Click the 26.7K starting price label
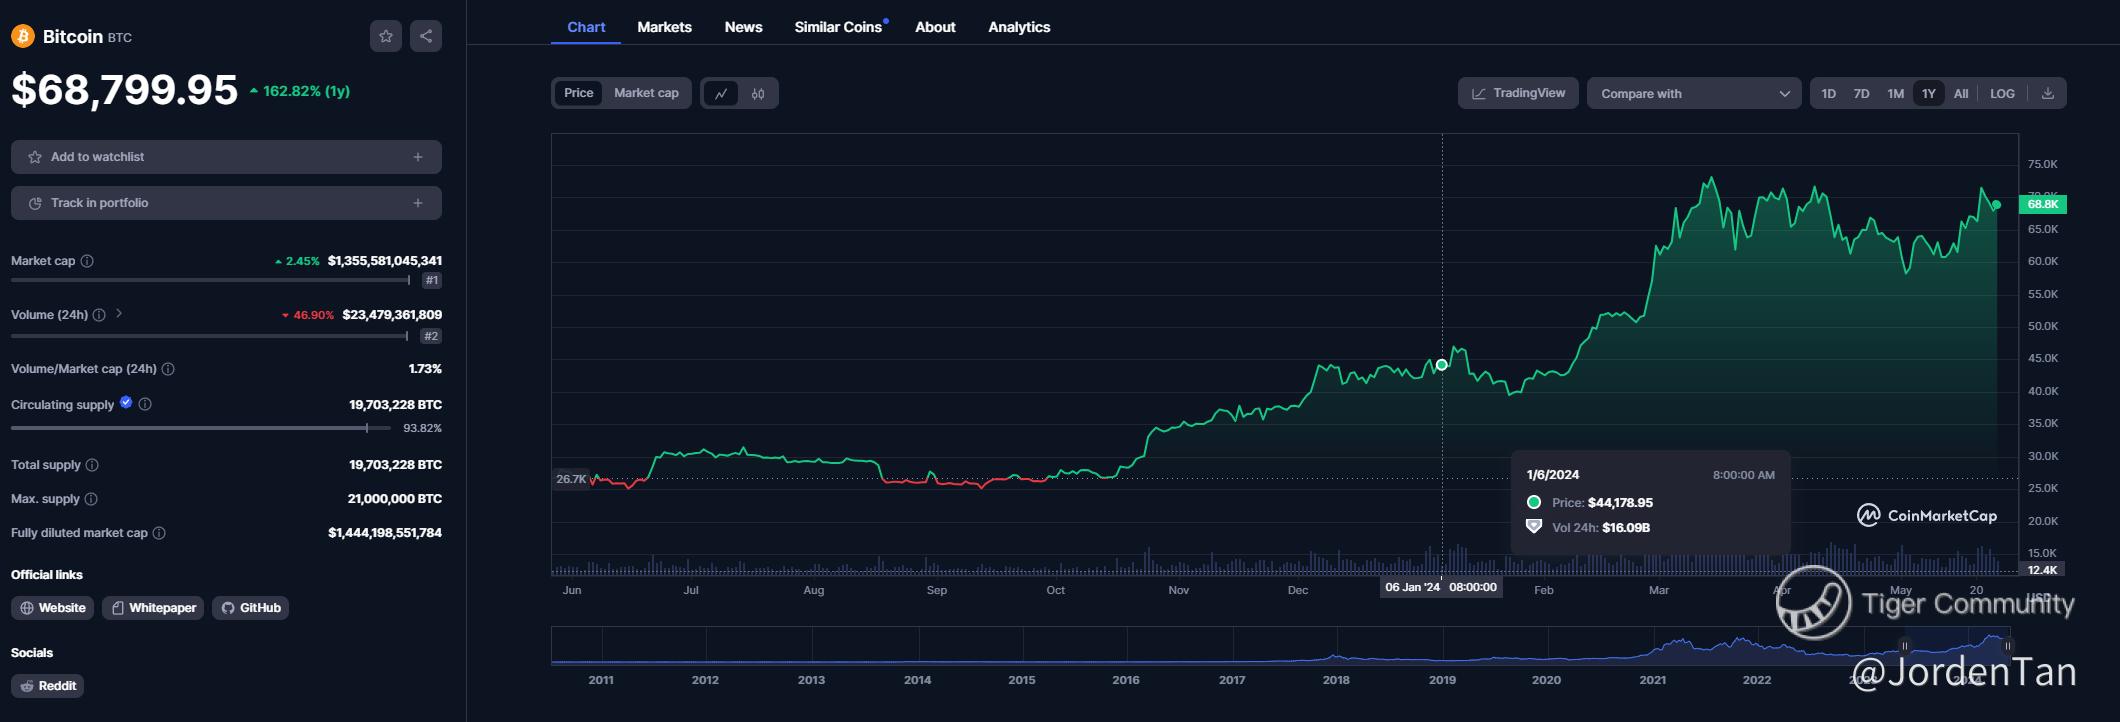 (x=571, y=479)
